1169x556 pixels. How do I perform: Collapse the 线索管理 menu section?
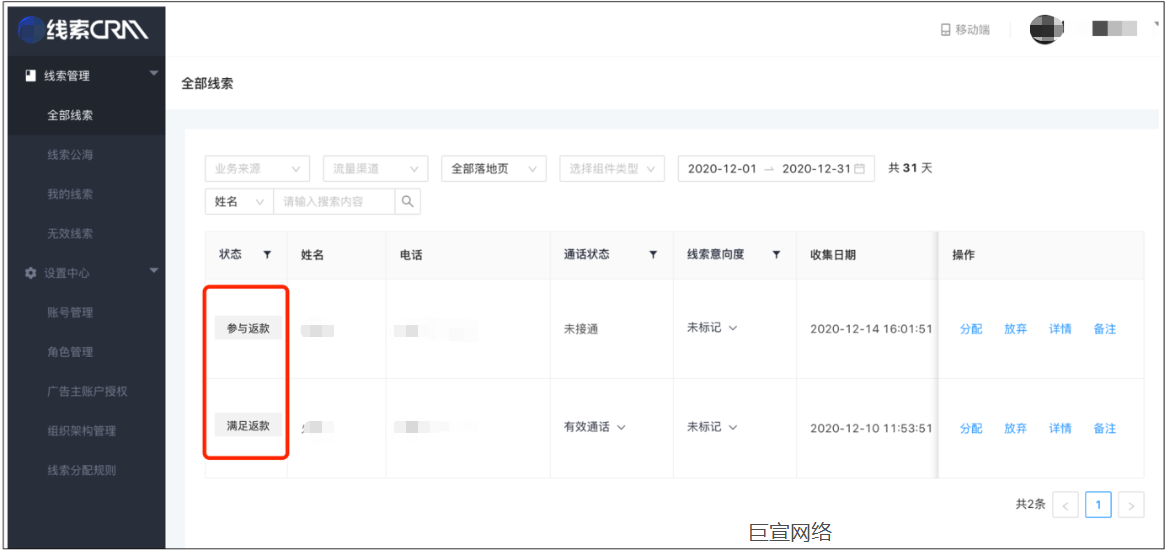tap(154, 73)
